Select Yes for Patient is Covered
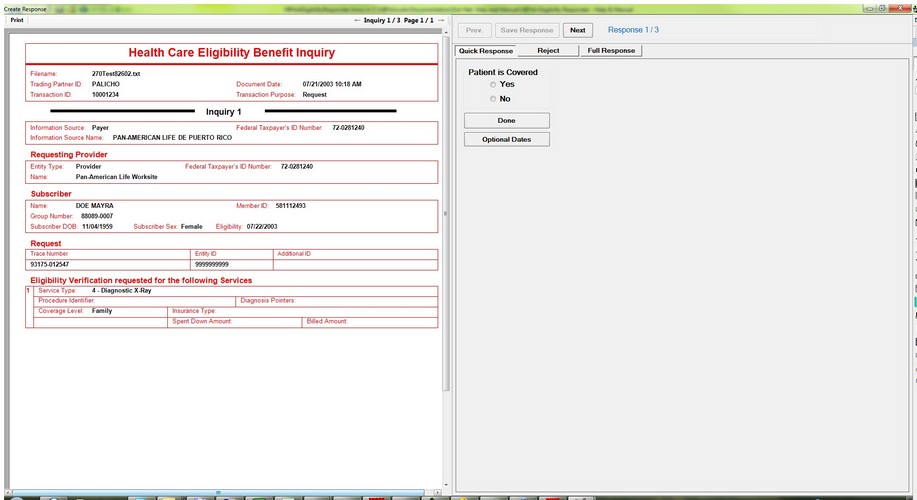 coord(493,85)
